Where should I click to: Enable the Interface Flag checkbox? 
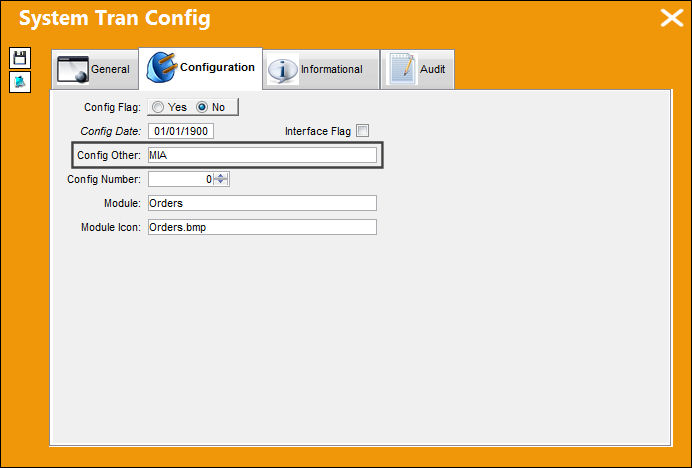click(x=362, y=131)
